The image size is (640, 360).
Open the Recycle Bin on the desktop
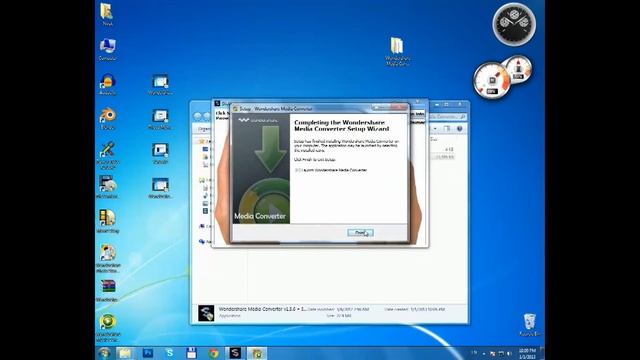[x=529, y=325]
